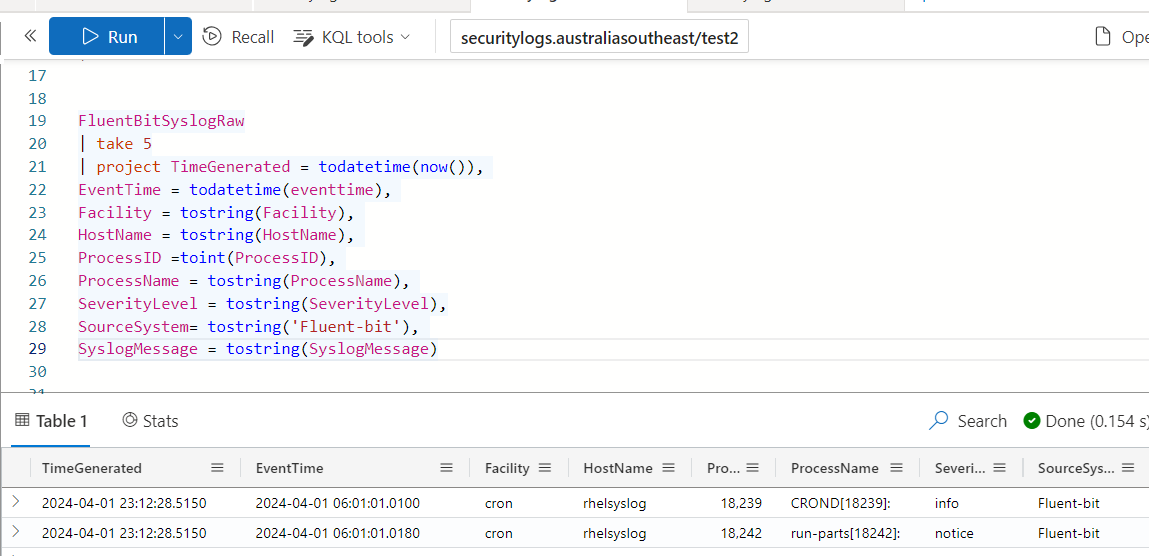
Task: Select the rhelsyslog cell in the CROND row
Action: [615, 503]
